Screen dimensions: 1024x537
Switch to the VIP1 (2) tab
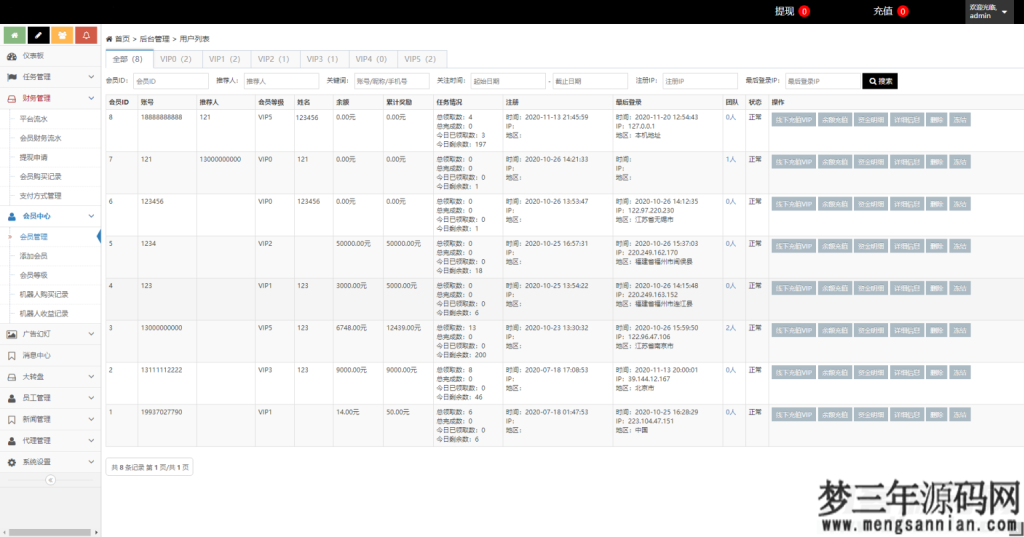225,59
